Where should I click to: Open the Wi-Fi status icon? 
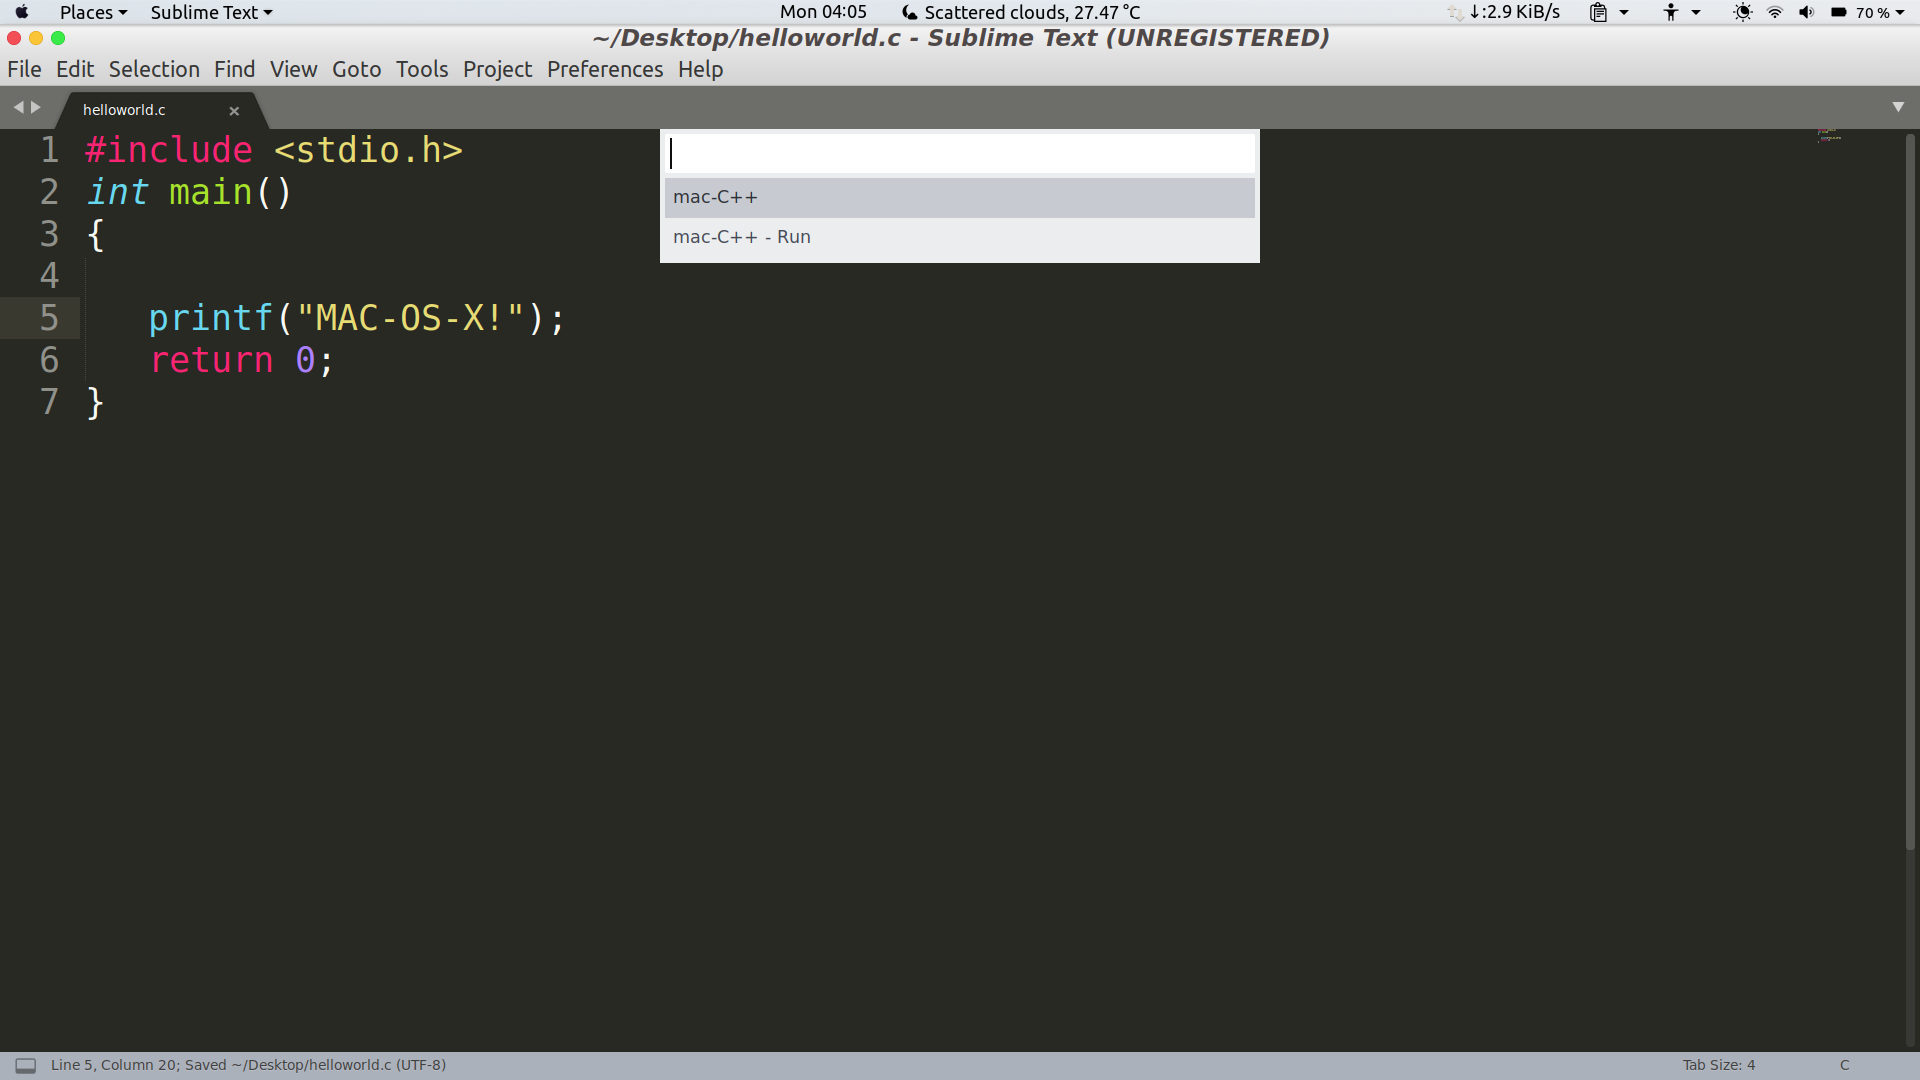point(1775,12)
